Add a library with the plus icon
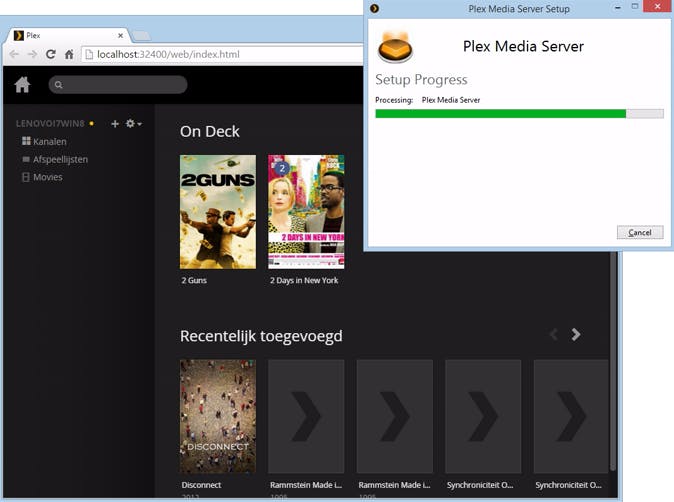 pyautogui.click(x=115, y=124)
